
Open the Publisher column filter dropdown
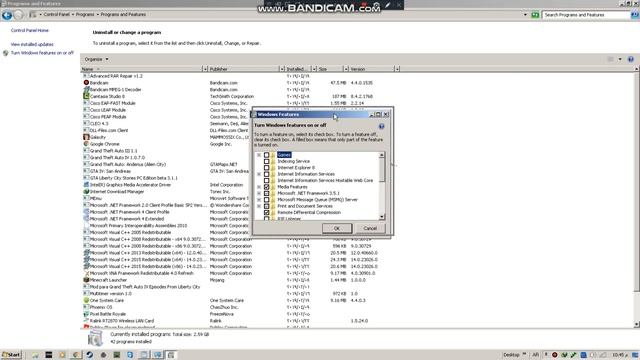282,69
